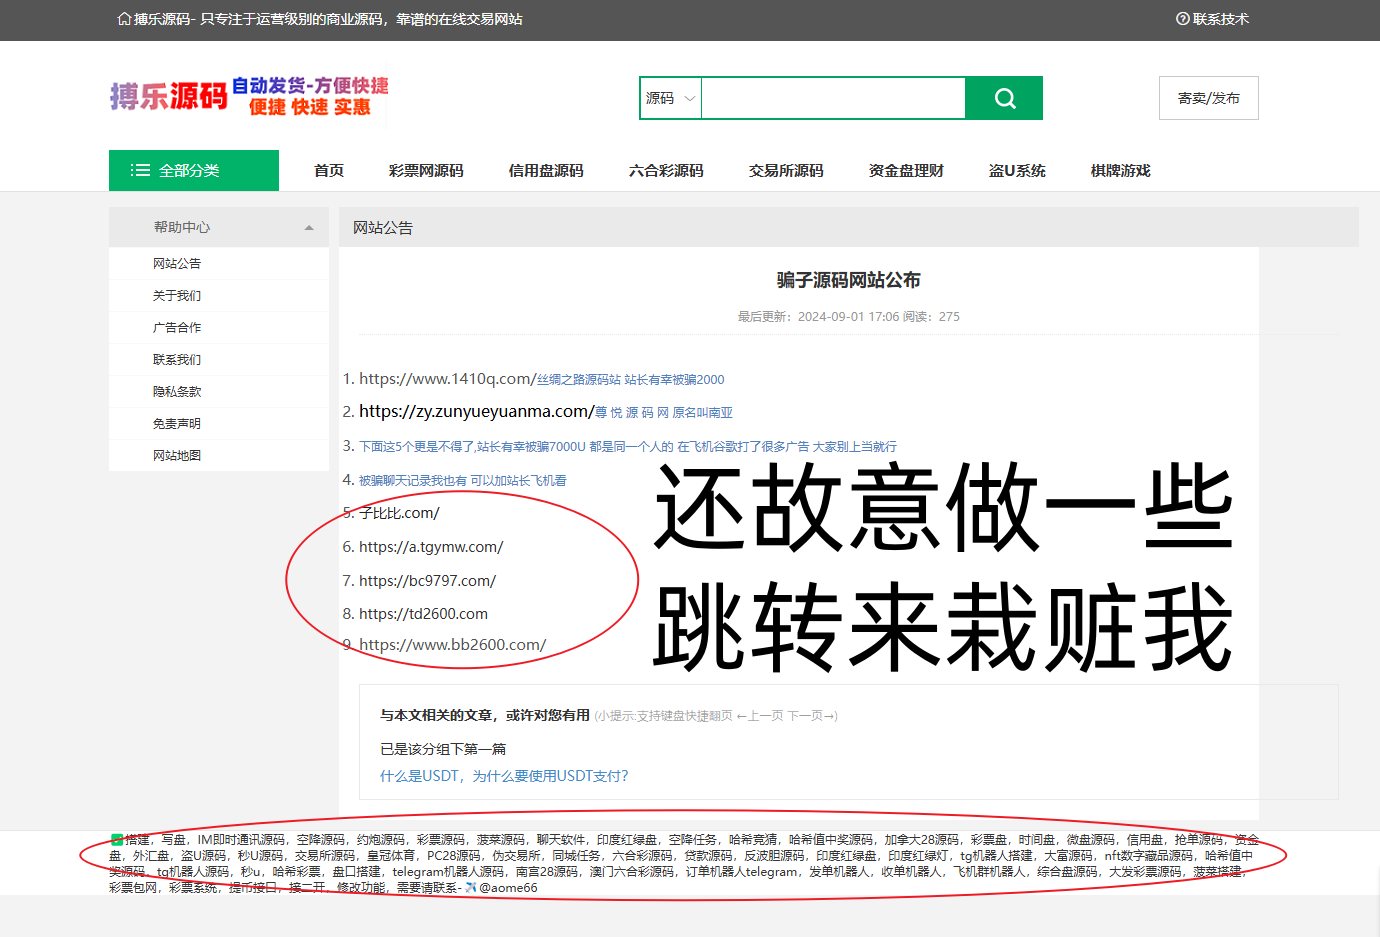Select 网站公告 in the sidebar
This screenshot has width=1380, height=937.
177,264
